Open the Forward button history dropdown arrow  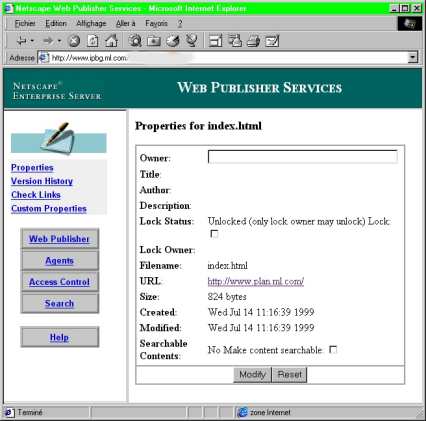(x=59, y=41)
